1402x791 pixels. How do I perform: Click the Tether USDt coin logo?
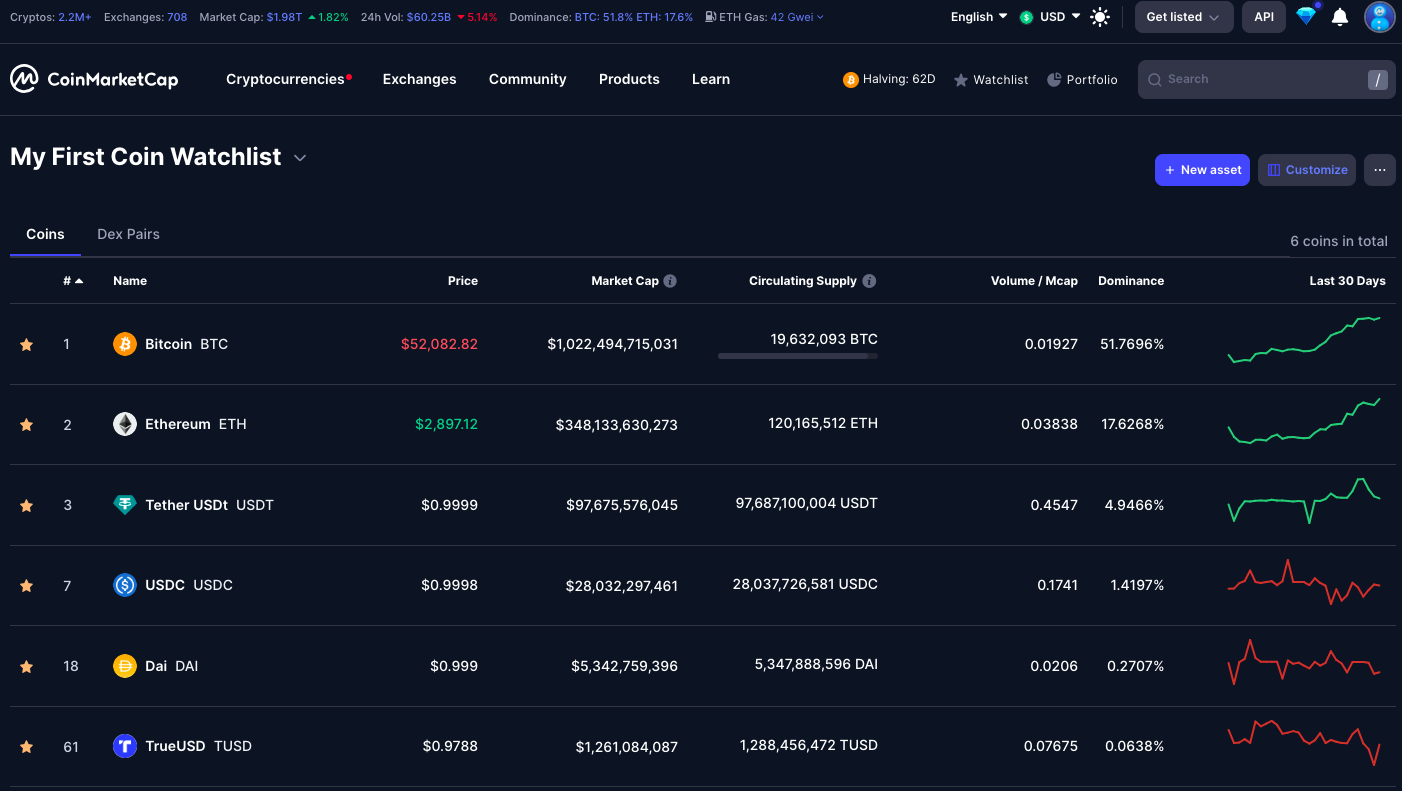click(125, 505)
